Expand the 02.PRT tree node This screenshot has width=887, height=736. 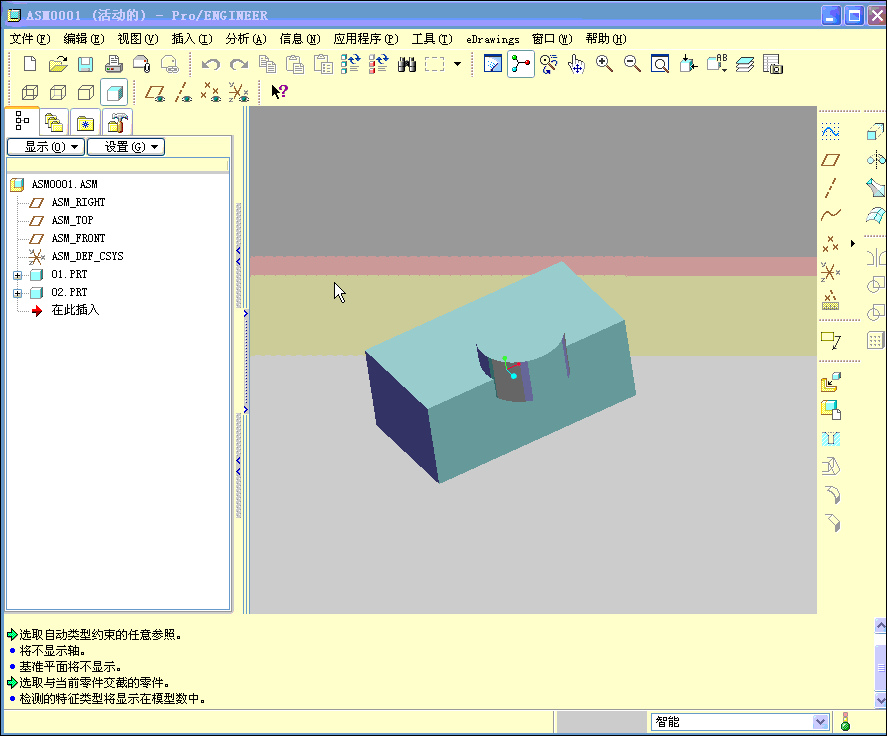pyautogui.click(x=18, y=293)
